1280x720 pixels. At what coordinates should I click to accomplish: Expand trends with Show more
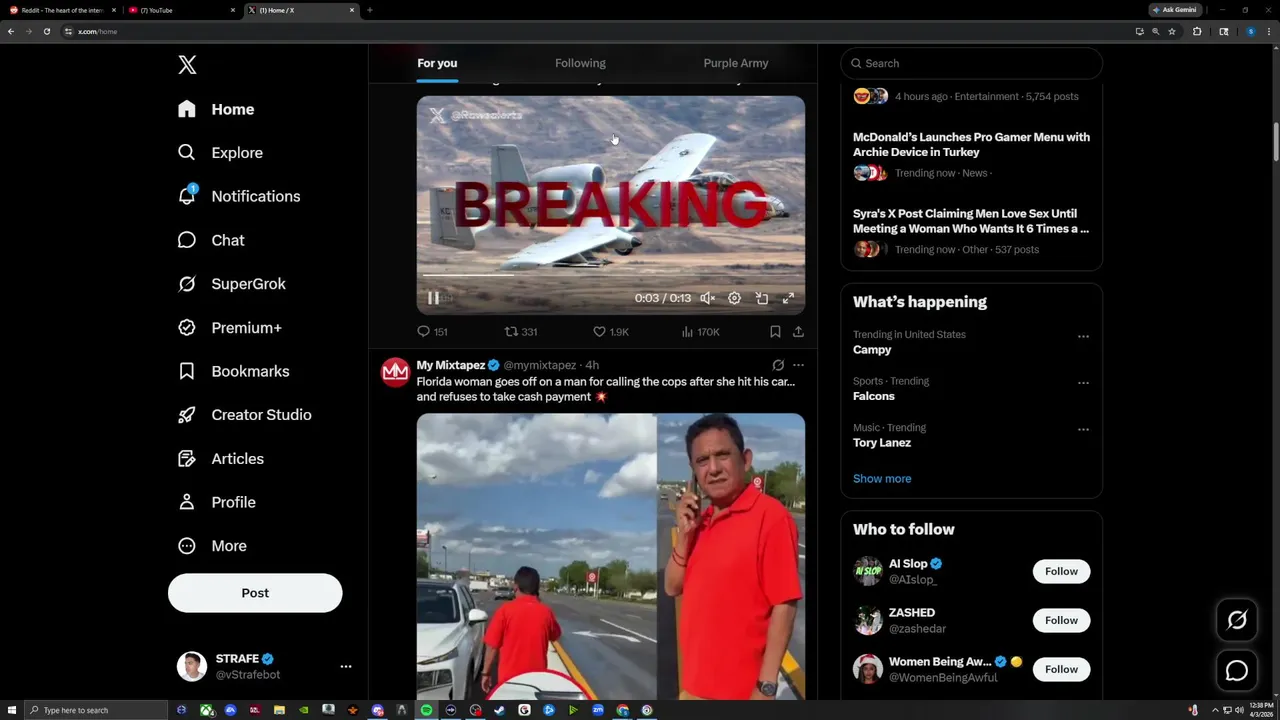coord(882,479)
